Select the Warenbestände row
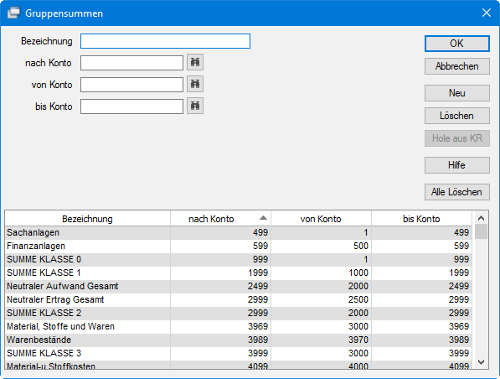Viewport: 500px width, 379px height. tap(238, 340)
